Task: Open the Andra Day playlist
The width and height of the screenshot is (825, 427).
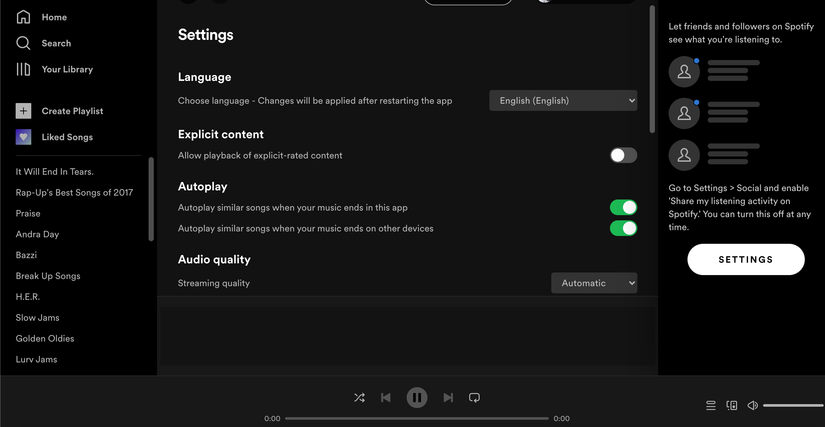Action: 37,234
